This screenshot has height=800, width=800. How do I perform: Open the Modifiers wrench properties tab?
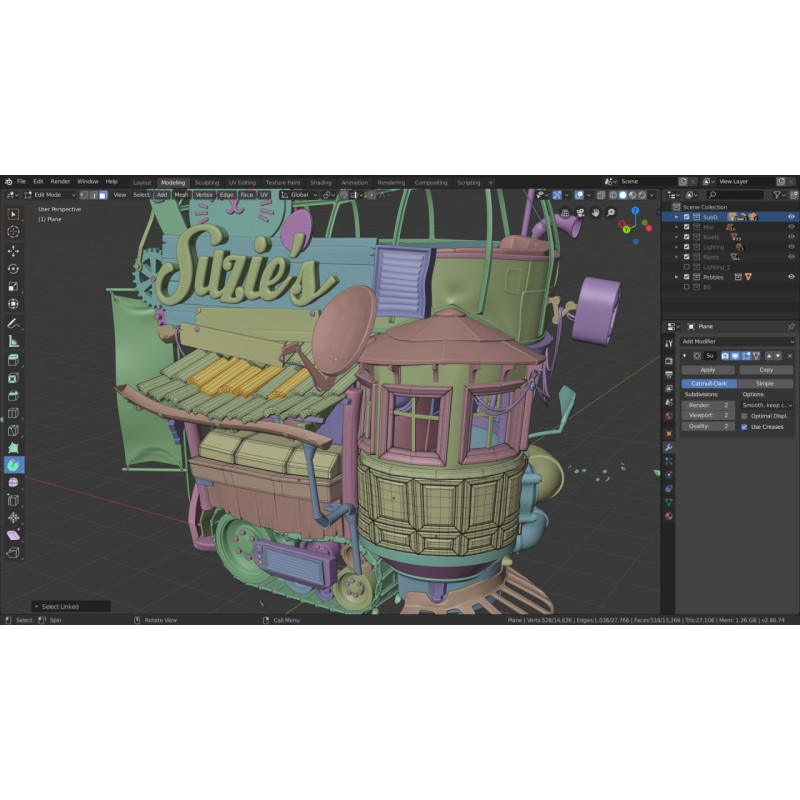668,446
